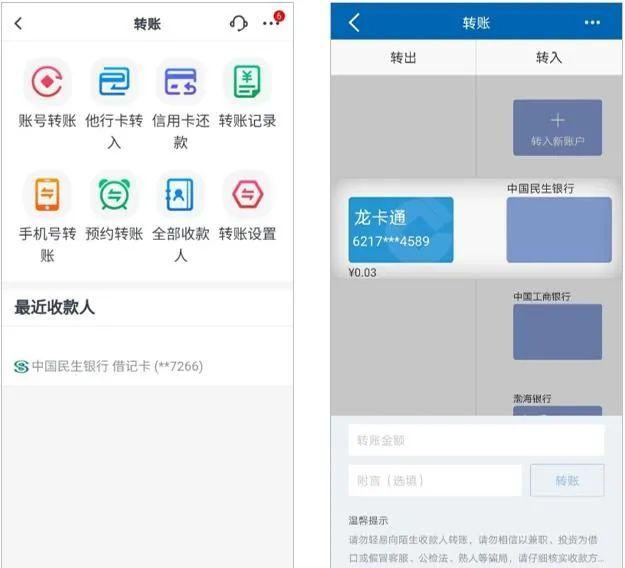Focus the 转账金额 amount field

point(476,440)
